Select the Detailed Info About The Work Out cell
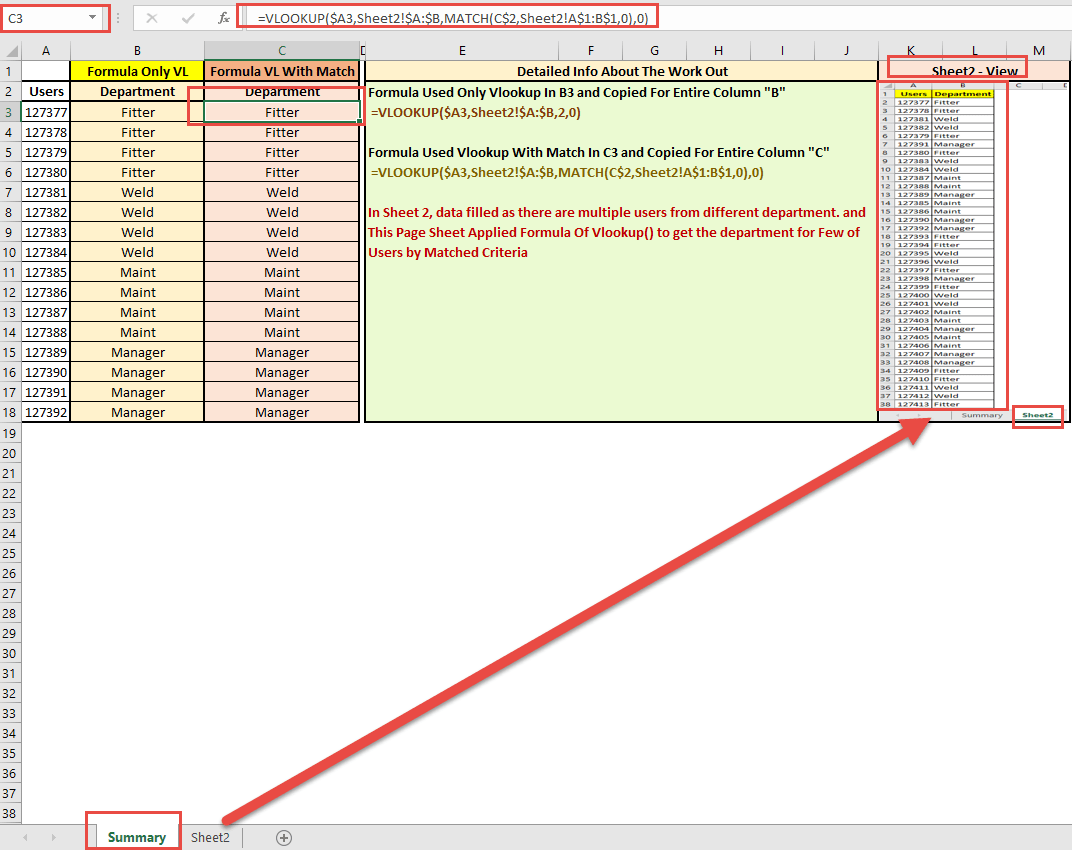The image size is (1072, 850). (622, 71)
